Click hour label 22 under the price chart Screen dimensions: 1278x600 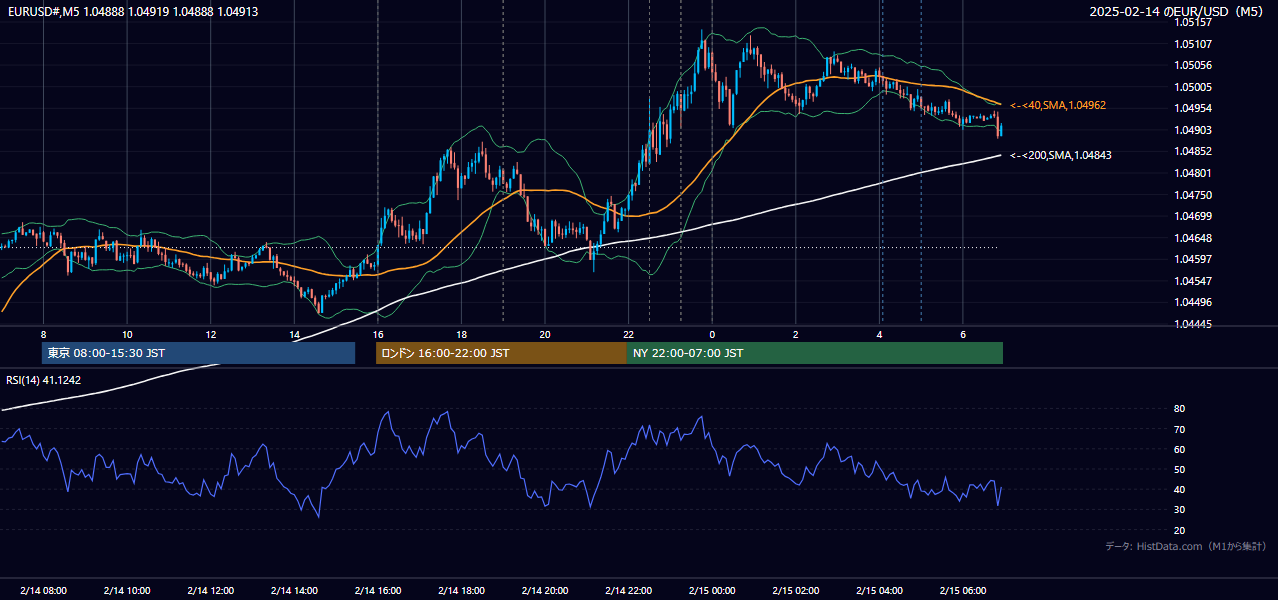point(628,334)
